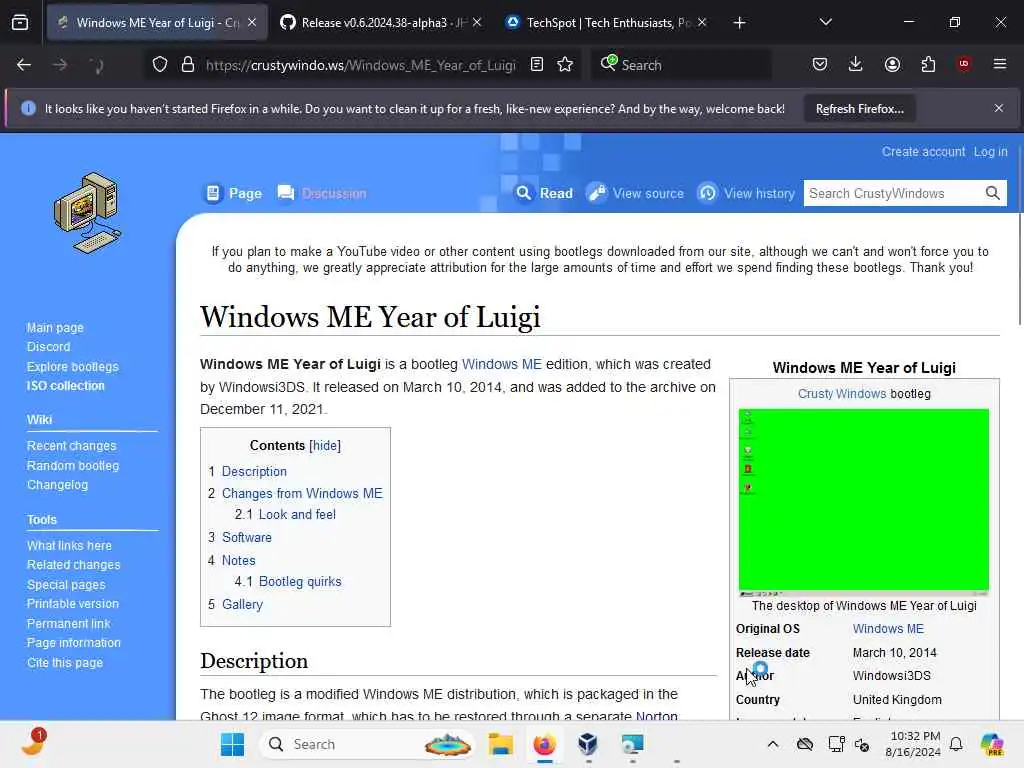1024x768 pixels.
Task: Open the Firefox hamburger menu
Action: coord(999,64)
